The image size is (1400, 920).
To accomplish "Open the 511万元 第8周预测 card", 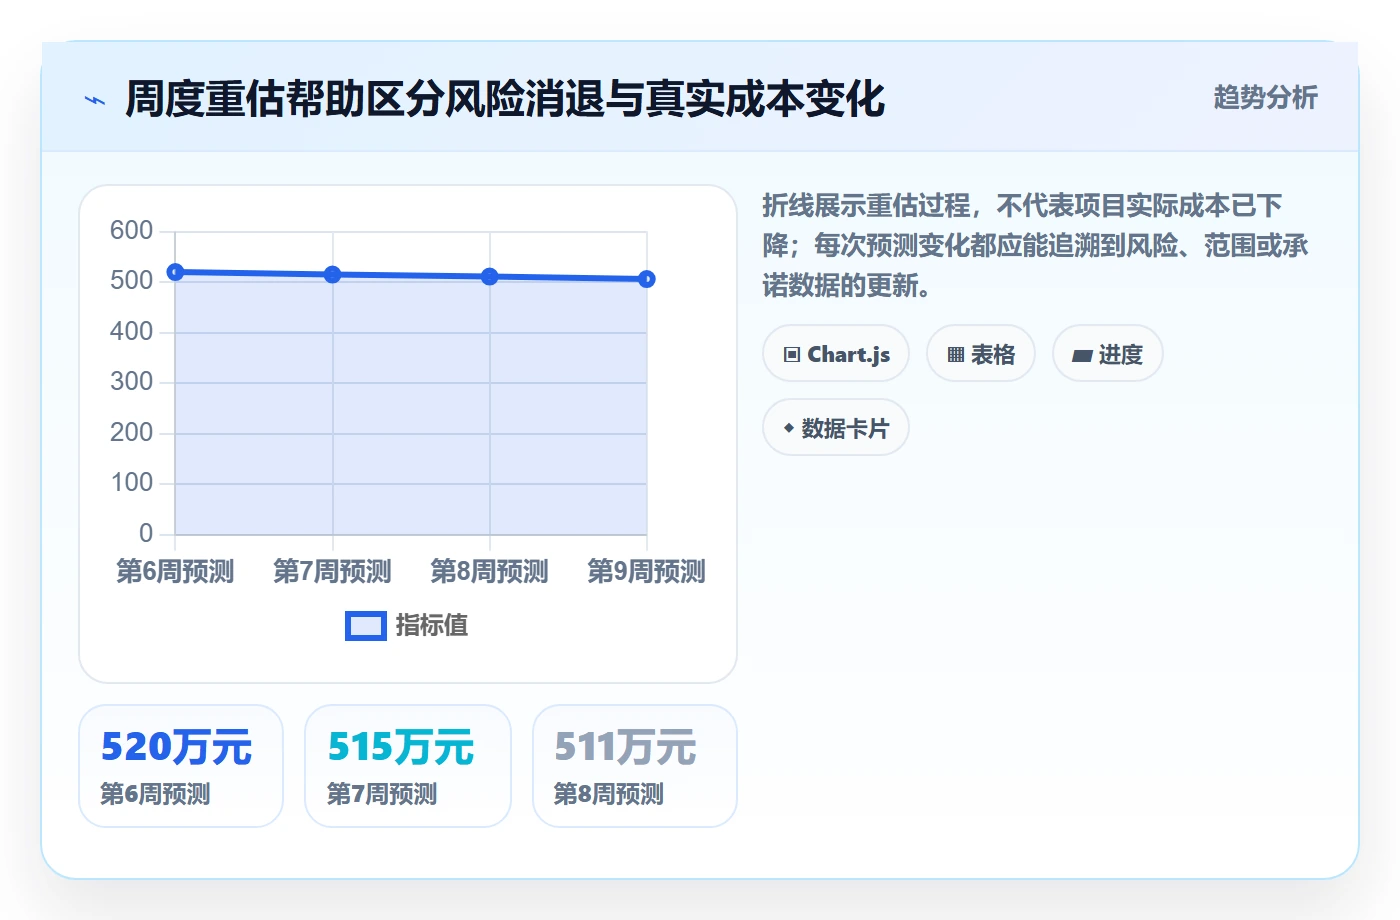I will tap(635, 766).
